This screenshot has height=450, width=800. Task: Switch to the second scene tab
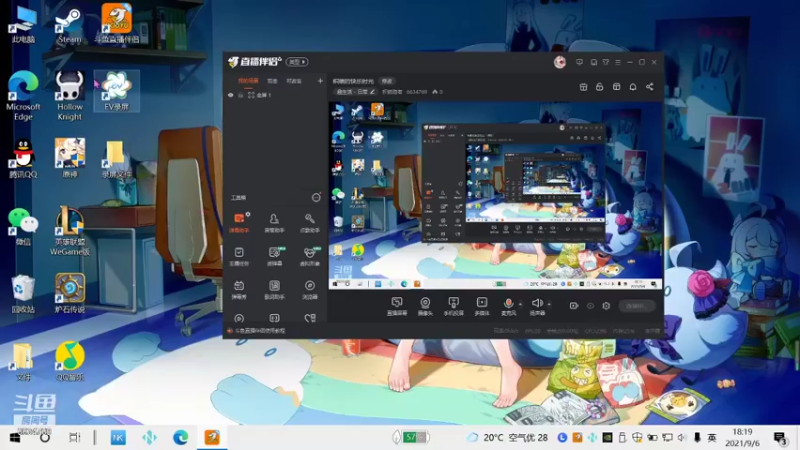[272, 81]
